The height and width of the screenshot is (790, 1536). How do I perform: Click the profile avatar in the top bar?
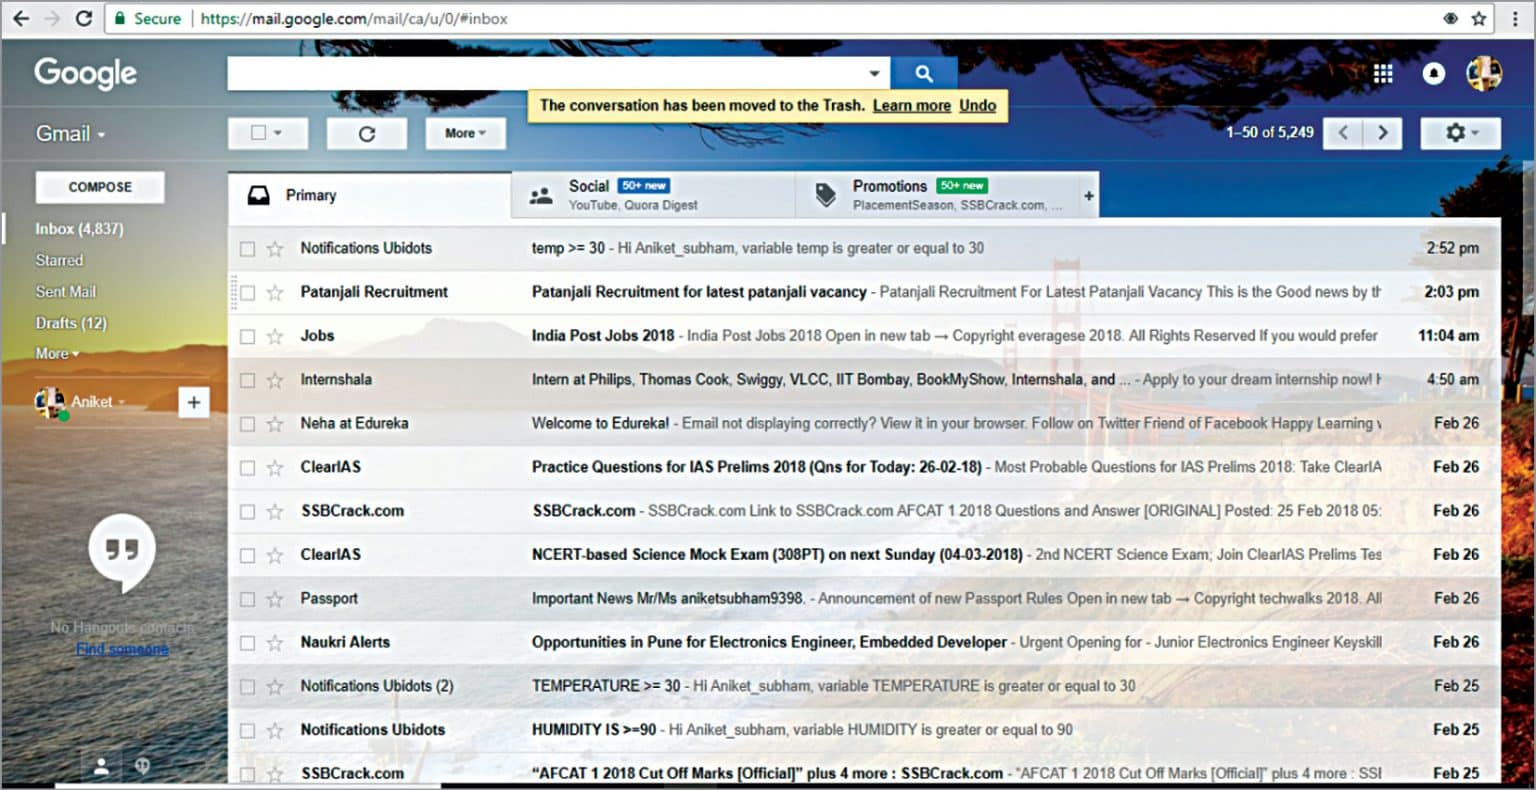coord(1485,72)
